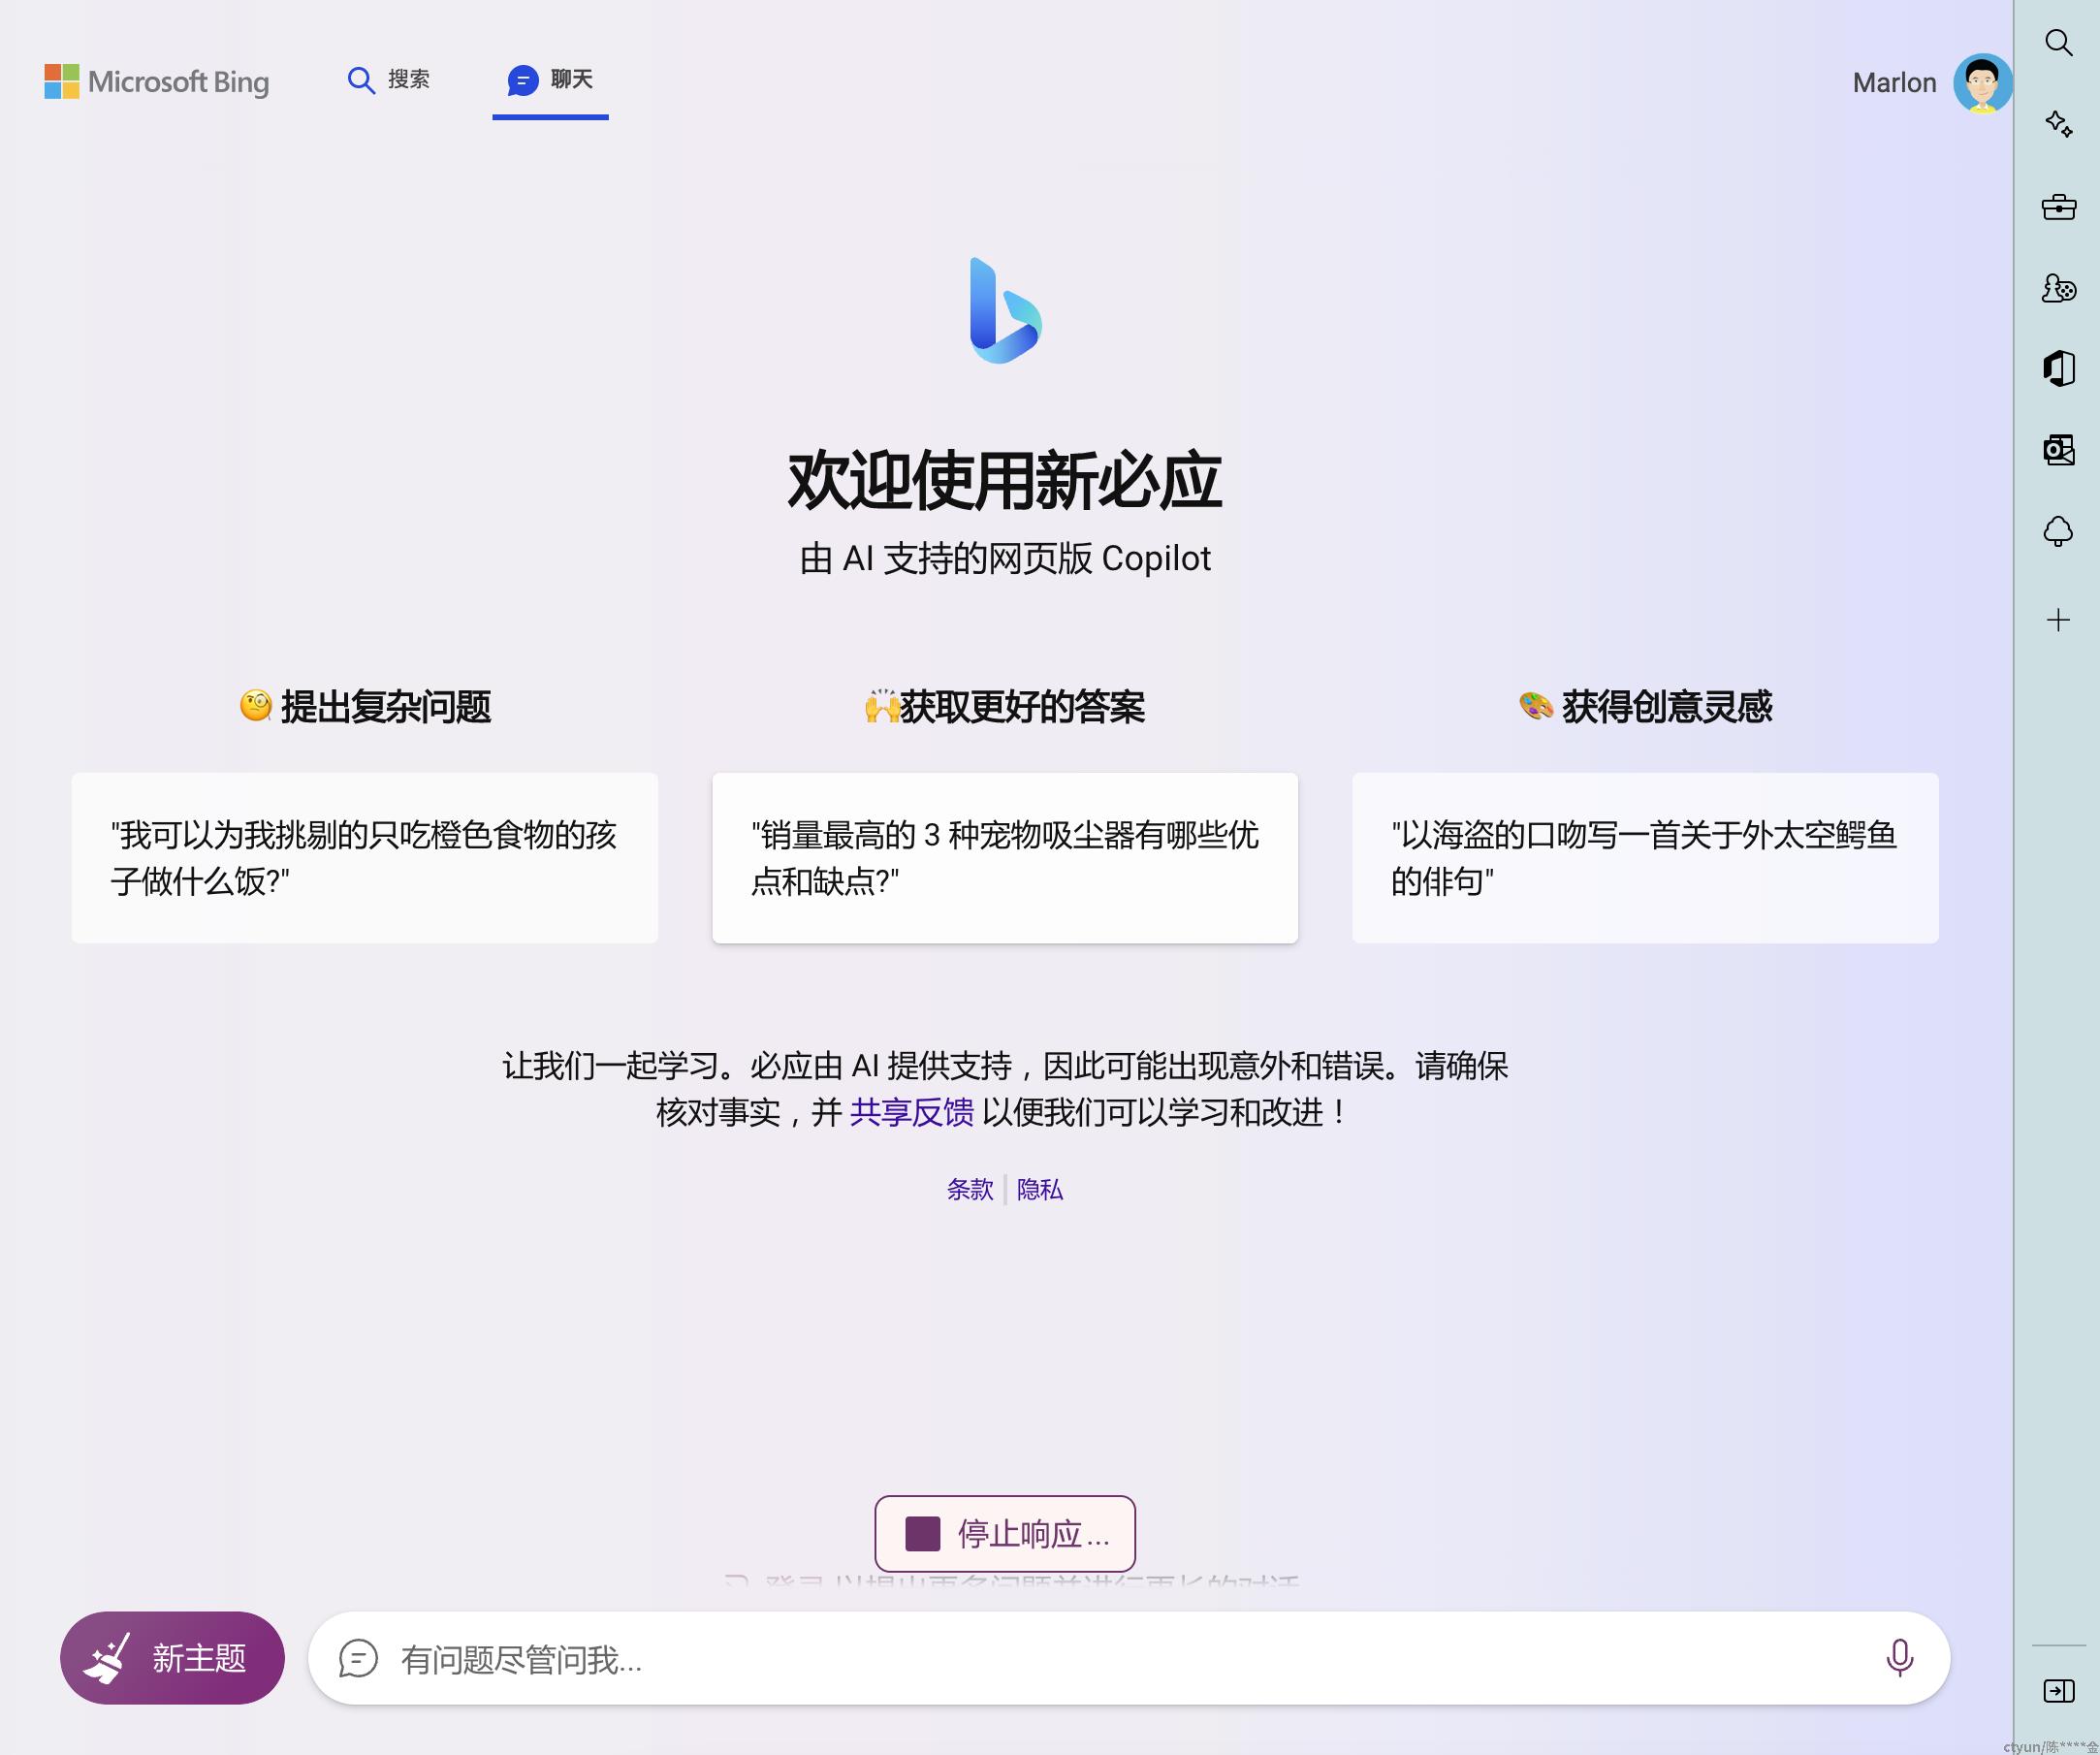The height and width of the screenshot is (1755, 2100).
Task: Open the sparkle Discover icon in sidebar
Action: (x=2058, y=124)
